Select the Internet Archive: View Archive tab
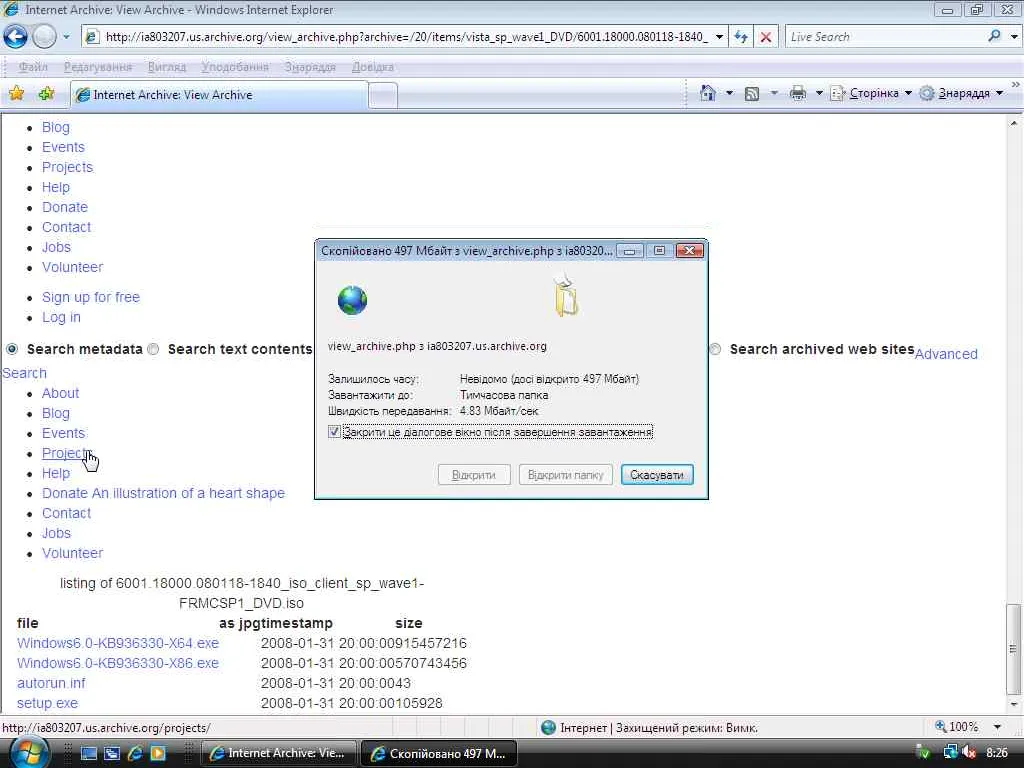The image size is (1024, 768). pos(219,95)
